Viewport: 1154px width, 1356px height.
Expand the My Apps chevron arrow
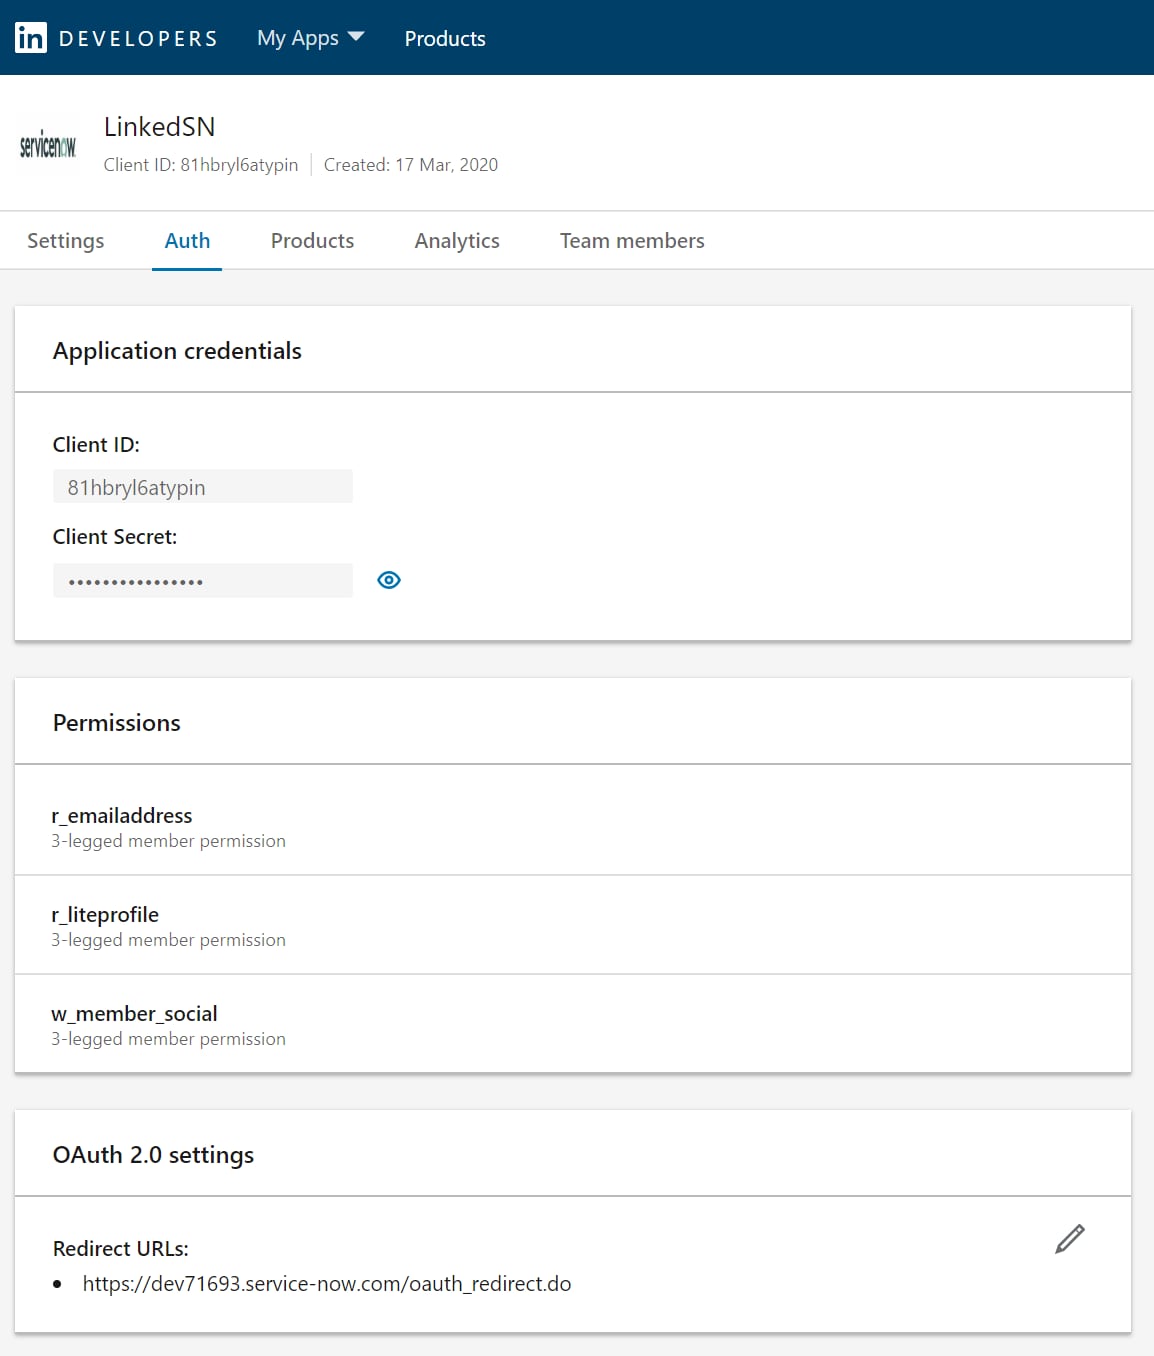356,37
